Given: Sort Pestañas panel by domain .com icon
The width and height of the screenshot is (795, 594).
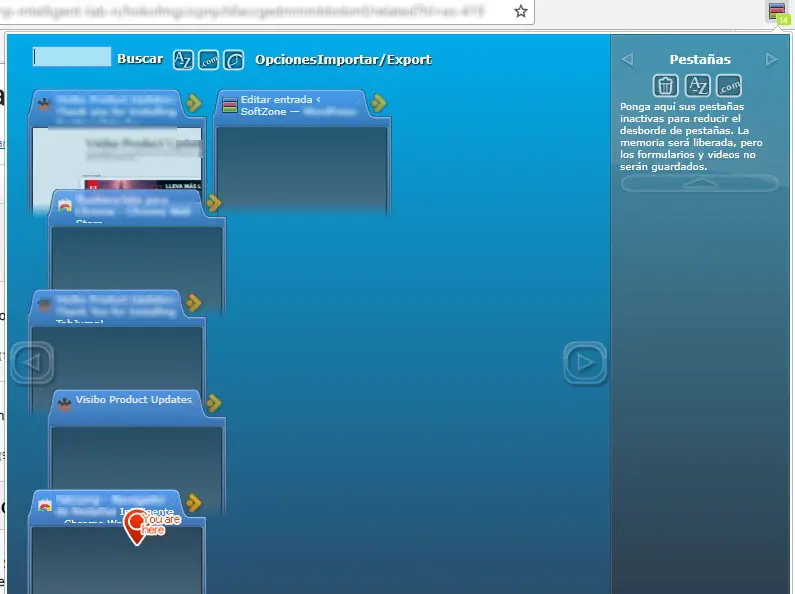Looking at the screenshot, I should pyautogui.click(x=729, y=85).
